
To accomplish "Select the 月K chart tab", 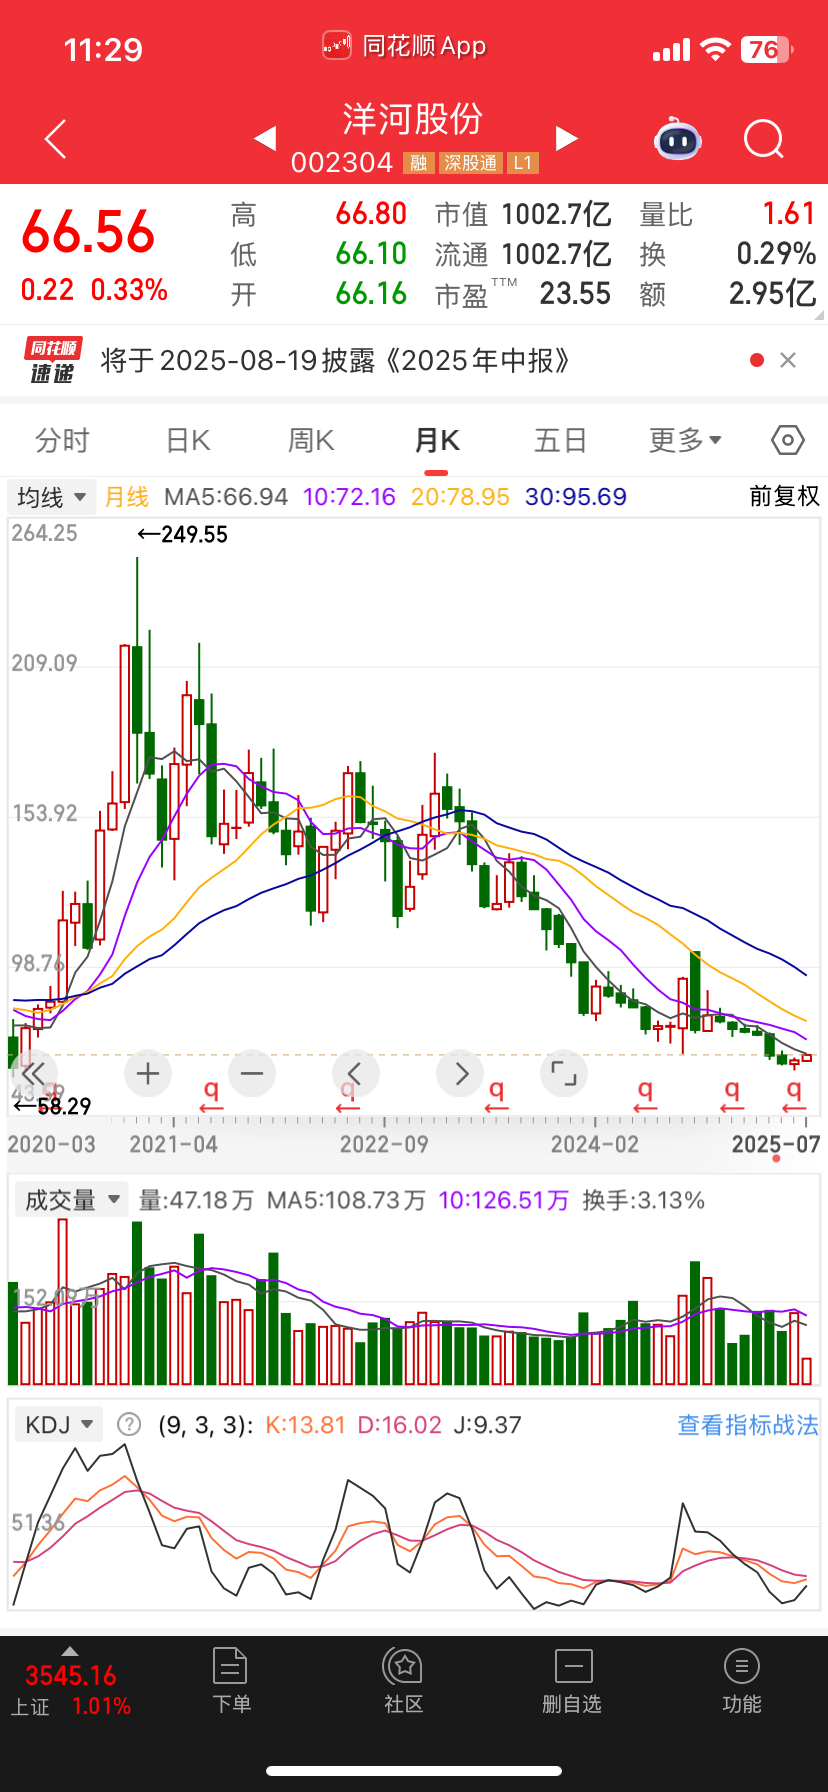I will coord(437,440).
